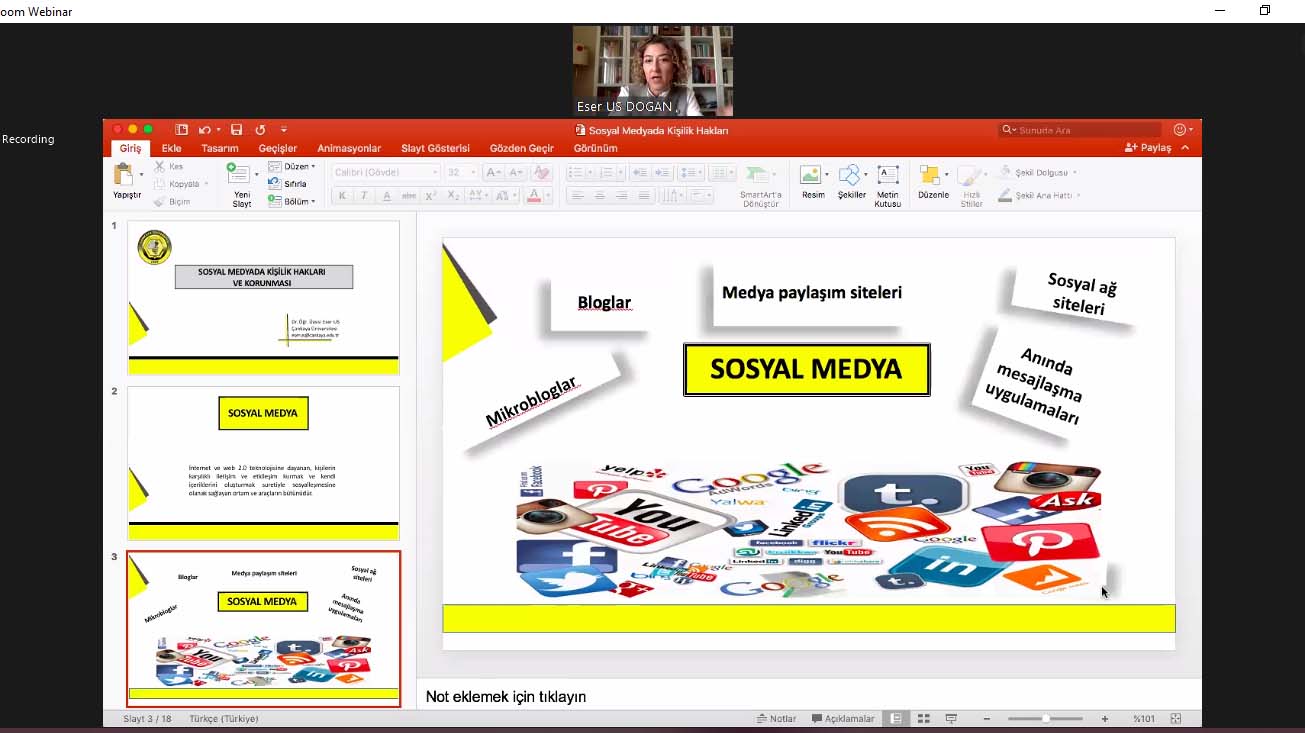This screenshot has height=733, width=1305.
Task: Open the AutoSave panel icon in title bar
Action: click(x=181, y=130)
